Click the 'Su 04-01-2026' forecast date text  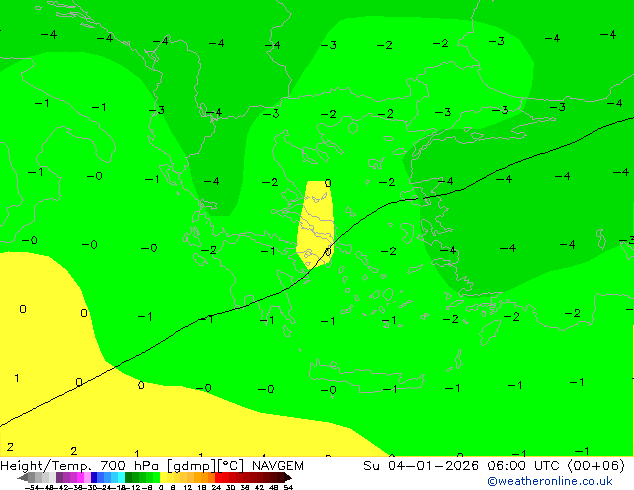click(x=421, y=466)
